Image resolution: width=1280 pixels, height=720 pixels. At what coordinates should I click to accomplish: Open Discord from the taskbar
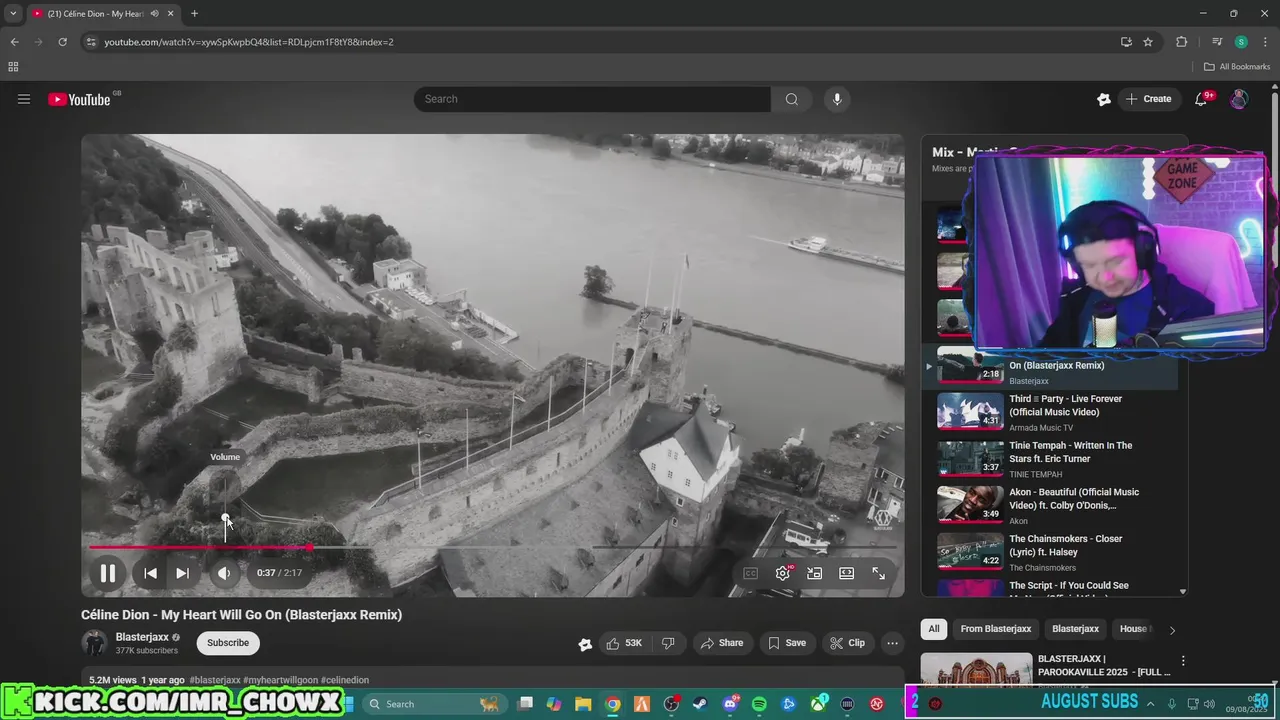(x=730, y=704)
